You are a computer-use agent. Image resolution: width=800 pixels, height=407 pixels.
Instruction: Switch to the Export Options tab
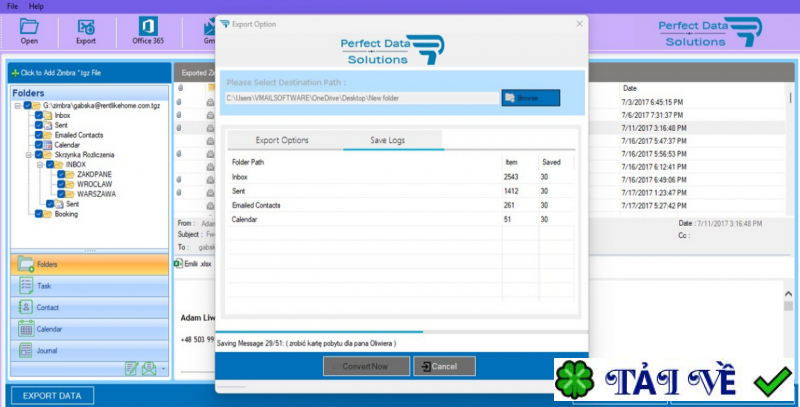click(282, 140)
